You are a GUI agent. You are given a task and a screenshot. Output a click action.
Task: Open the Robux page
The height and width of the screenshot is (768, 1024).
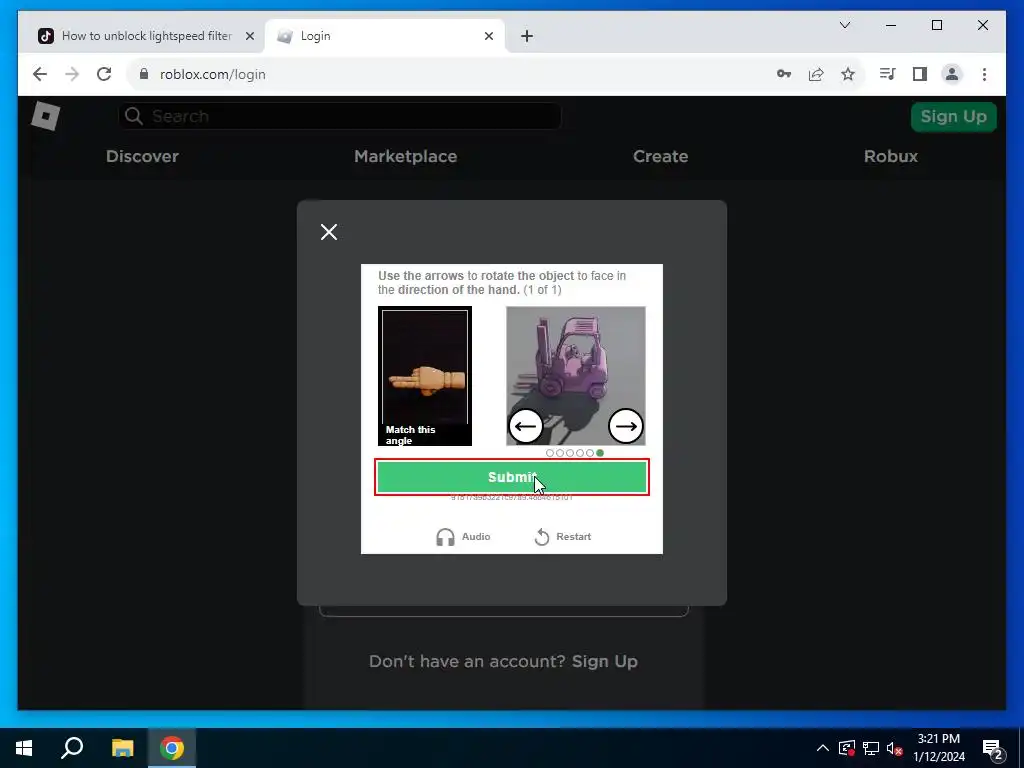(891, 156)
